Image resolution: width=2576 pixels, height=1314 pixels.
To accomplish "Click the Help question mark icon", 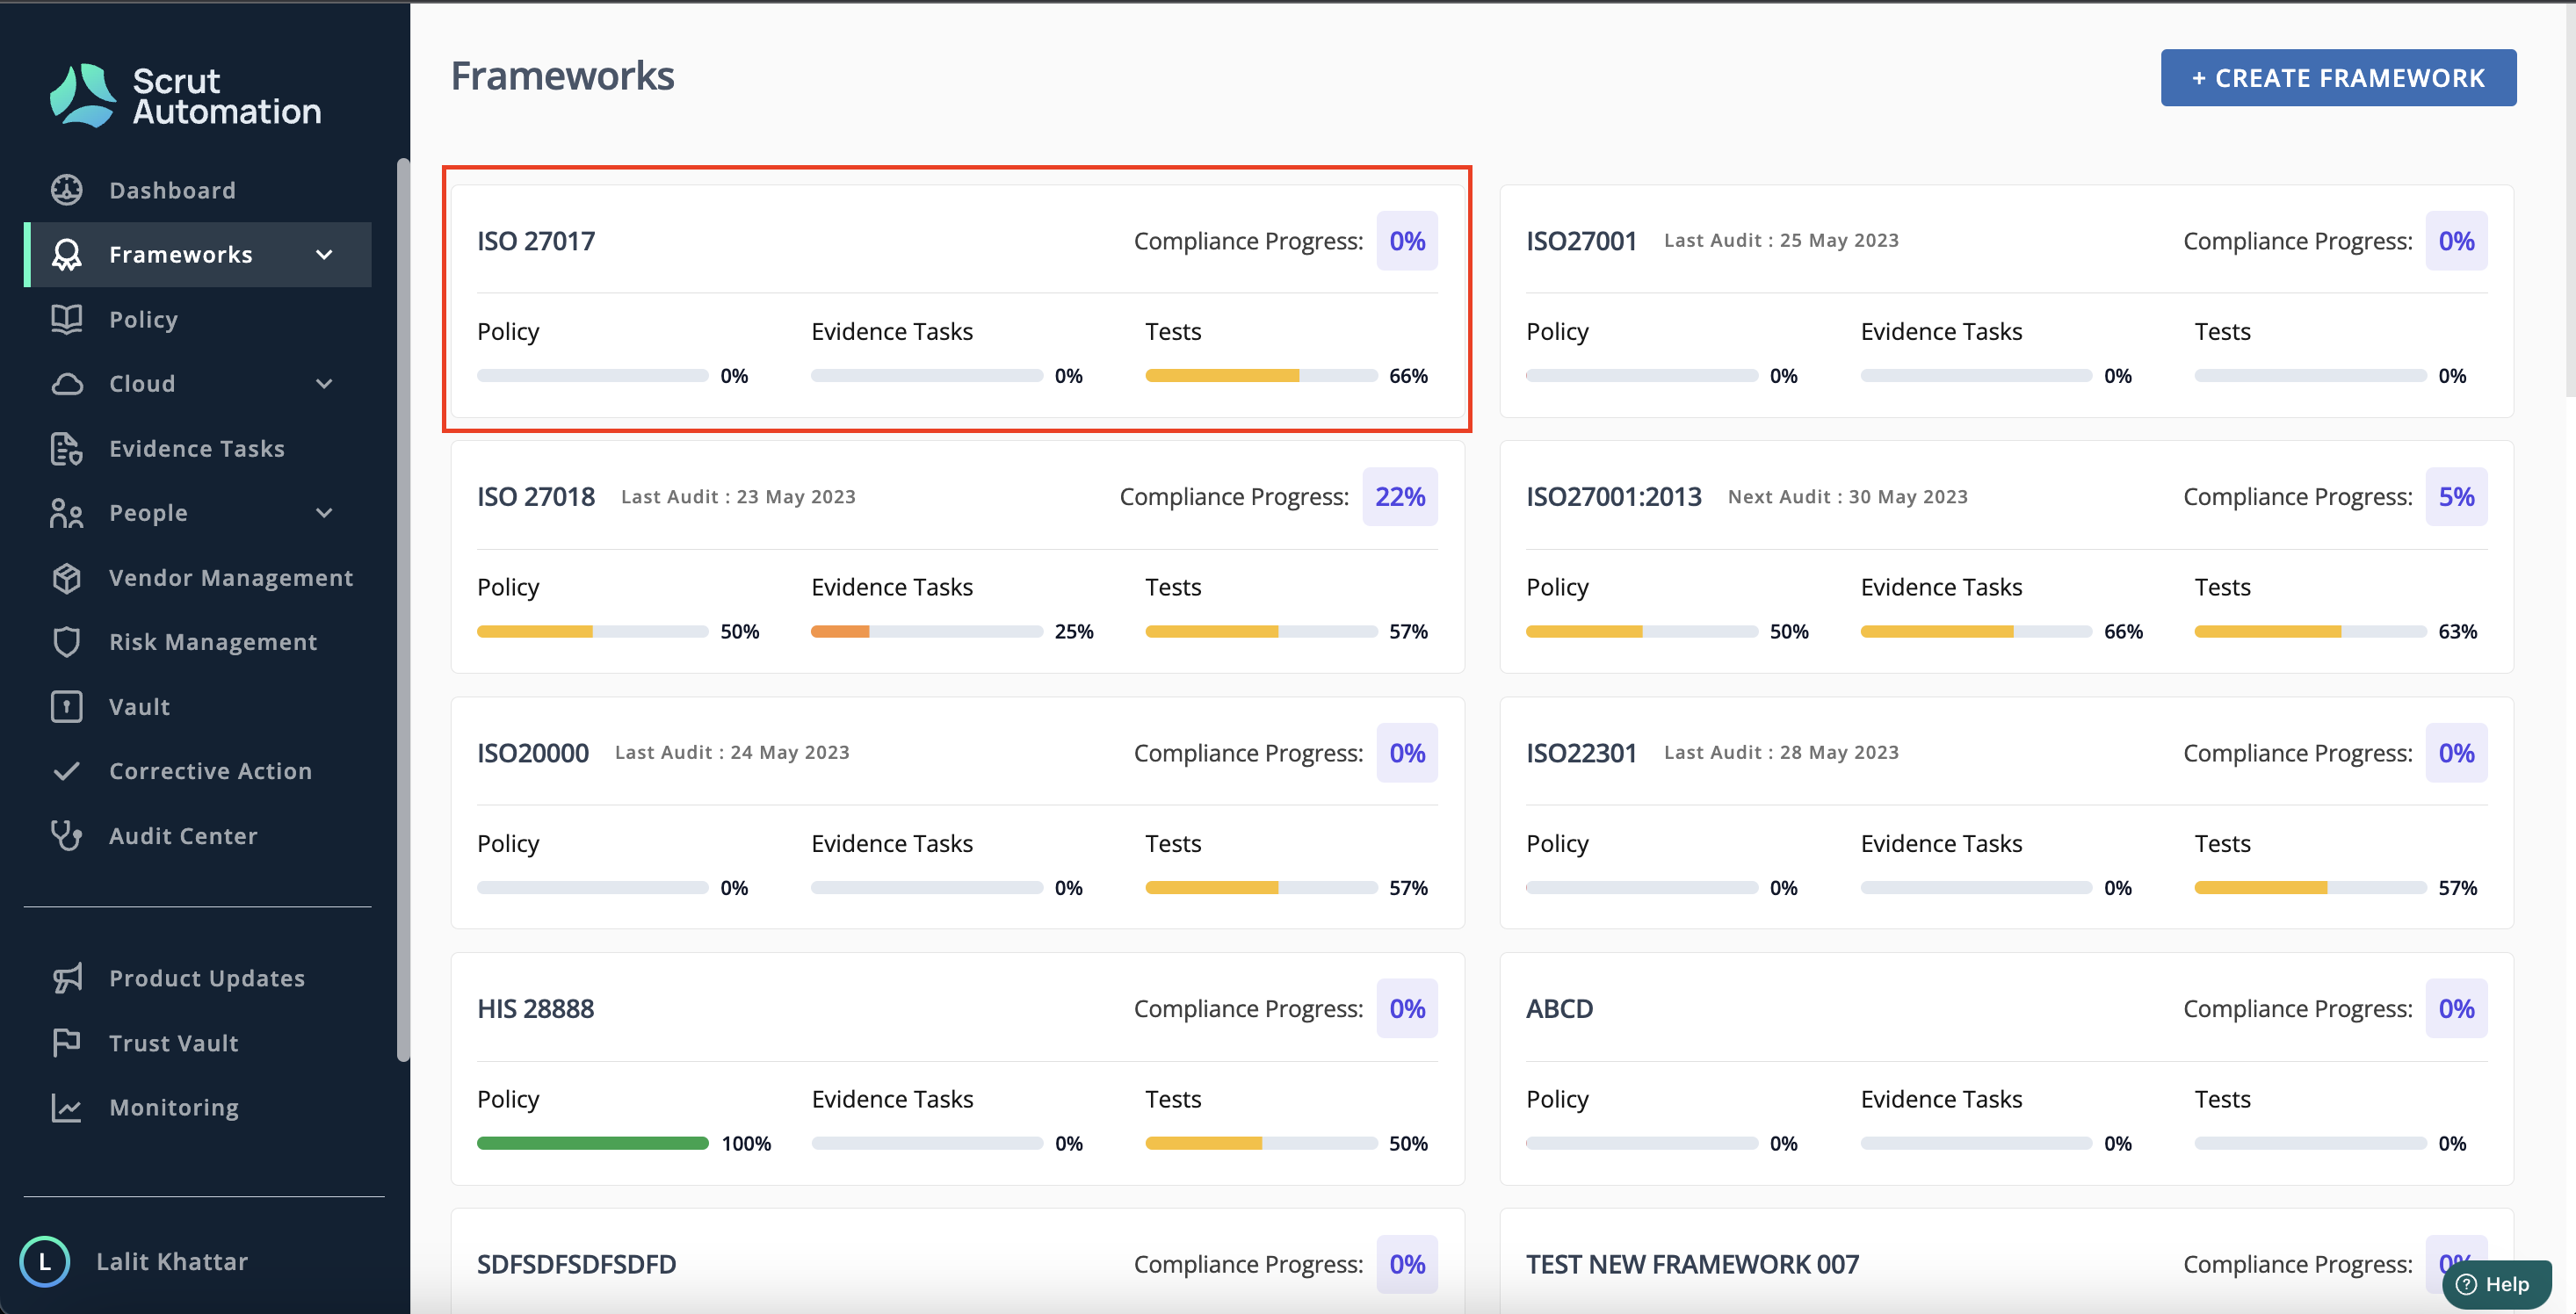I will click(2466, 1285).
